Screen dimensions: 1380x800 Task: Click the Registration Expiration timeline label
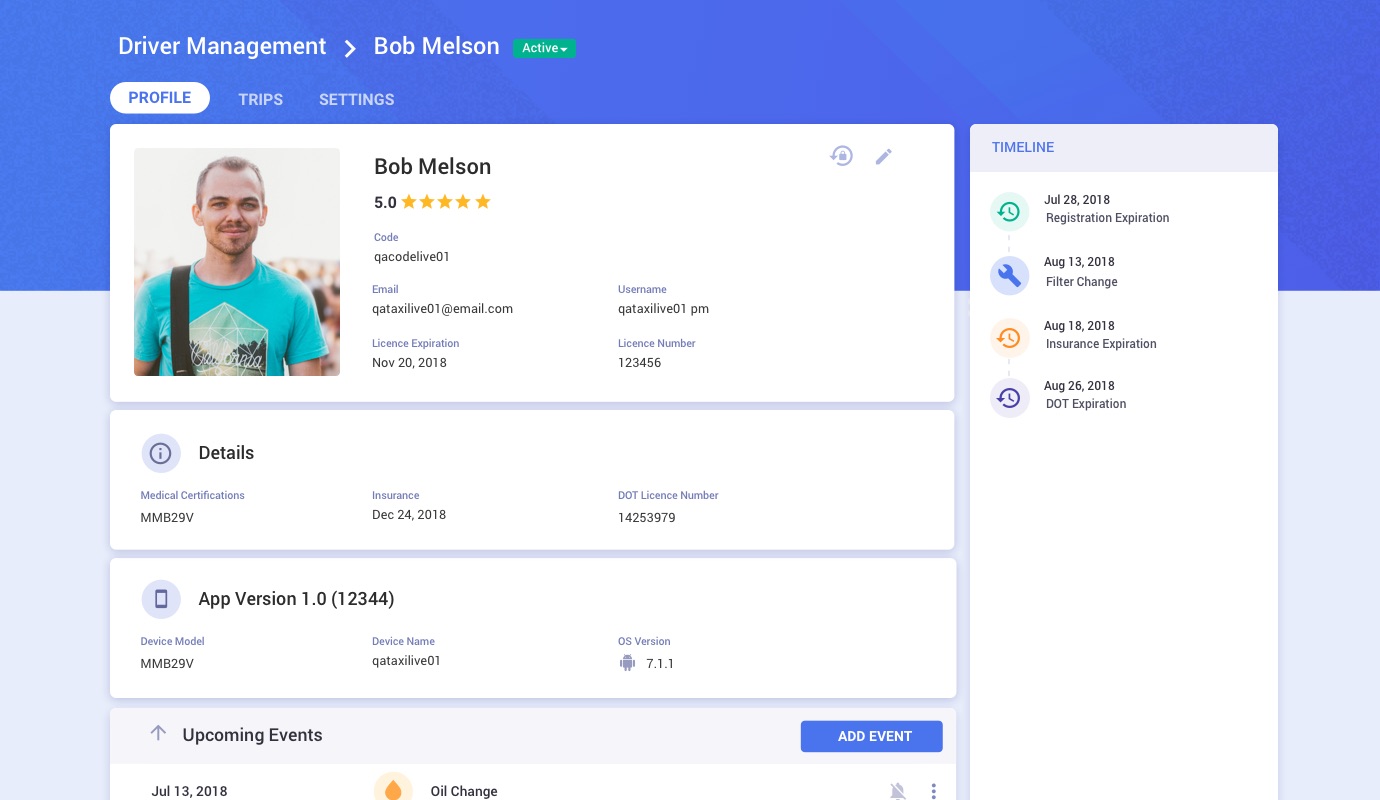1107,218
